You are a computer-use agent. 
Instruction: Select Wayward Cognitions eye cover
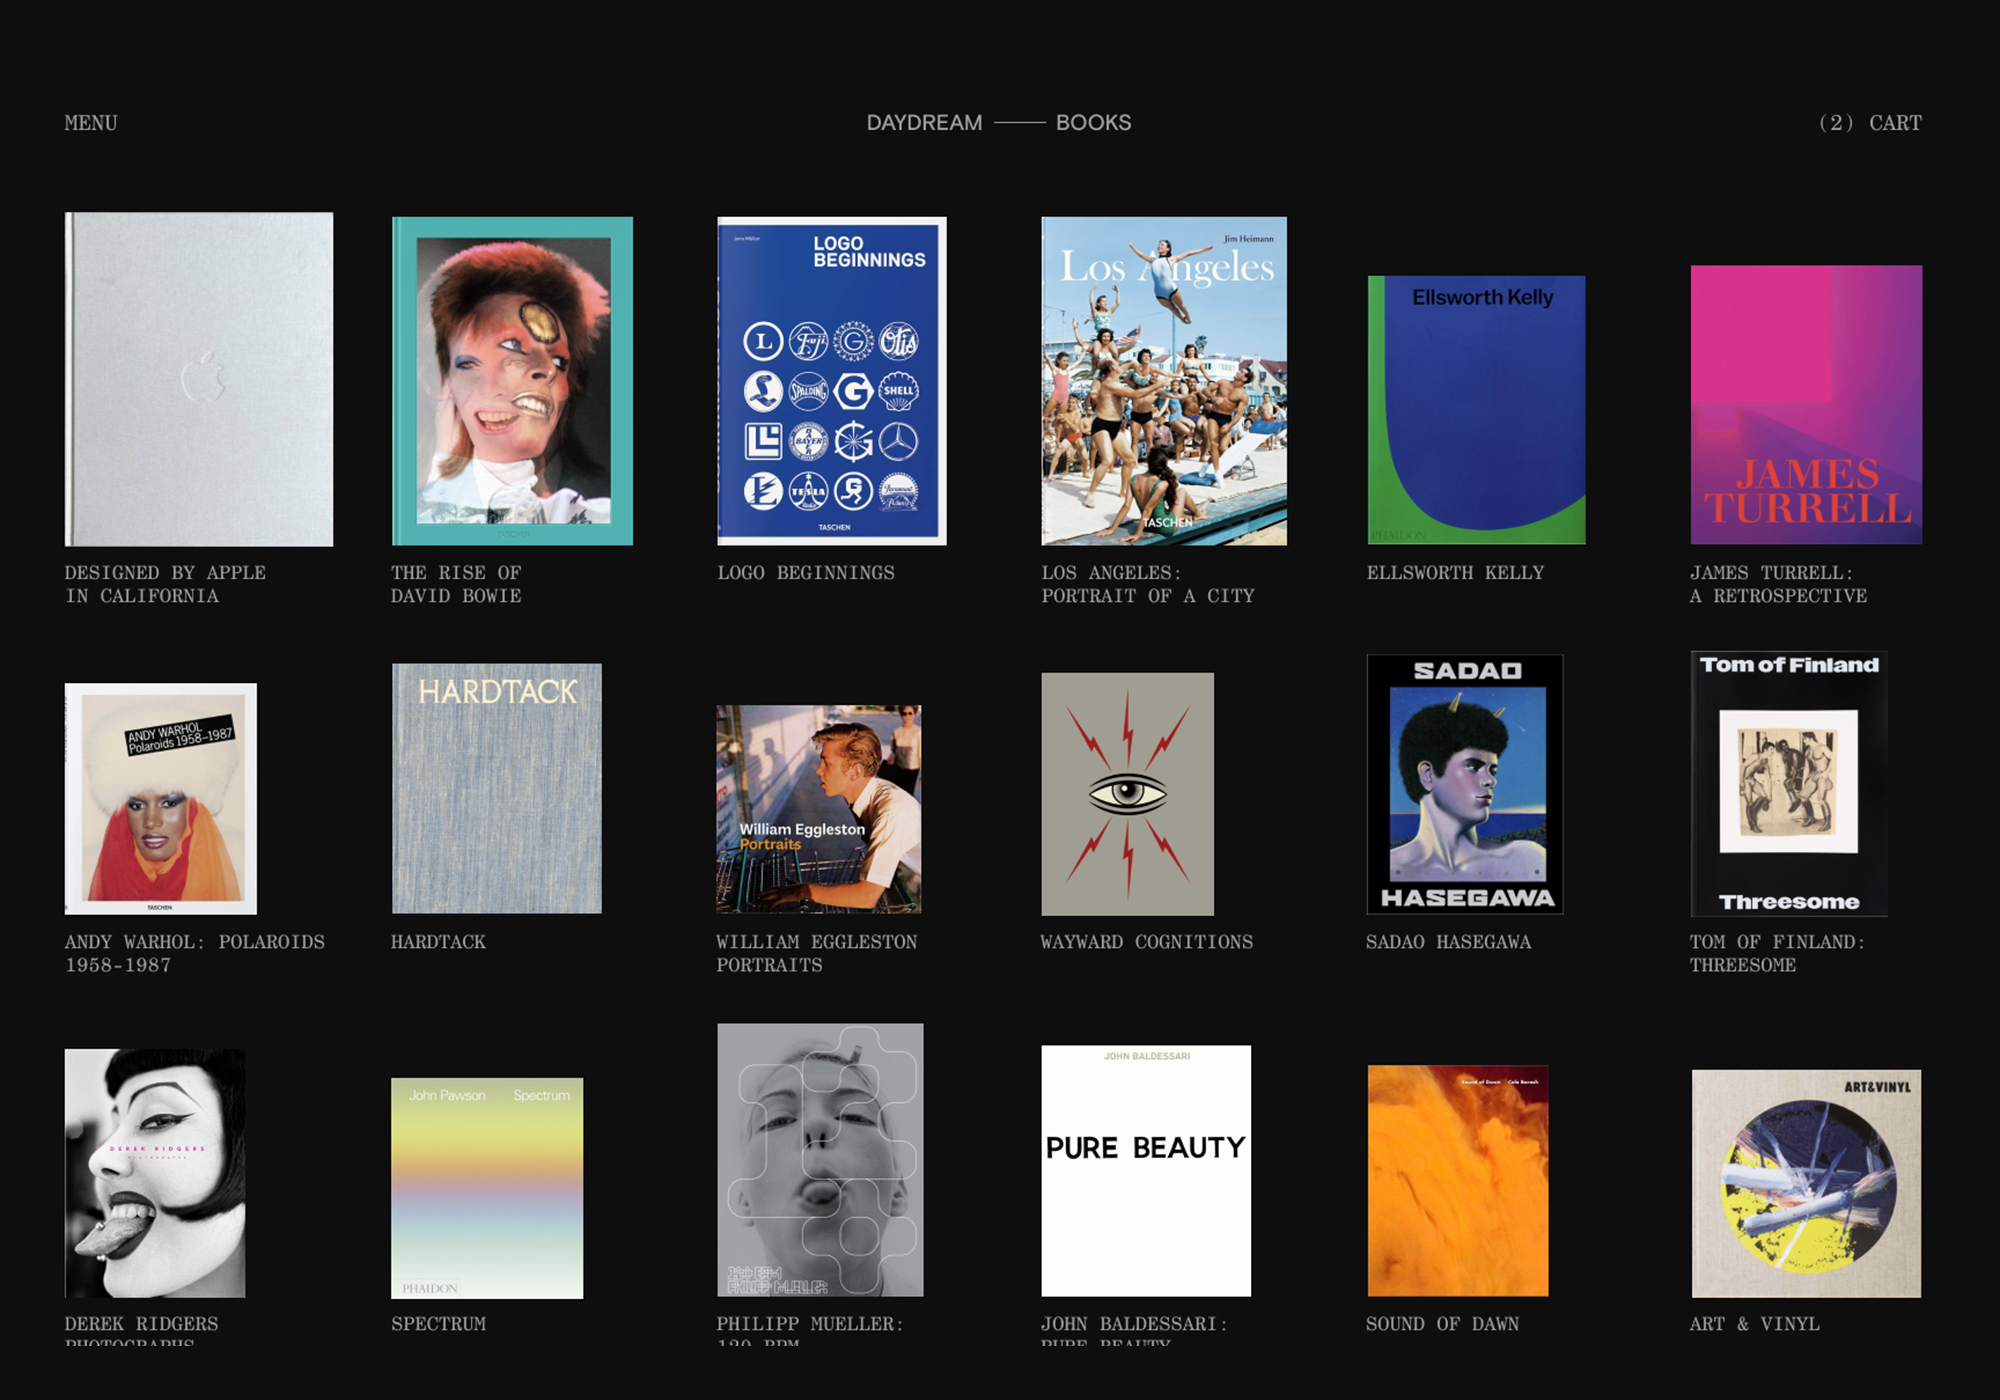pyautogui.click(x=1127, y=794)
